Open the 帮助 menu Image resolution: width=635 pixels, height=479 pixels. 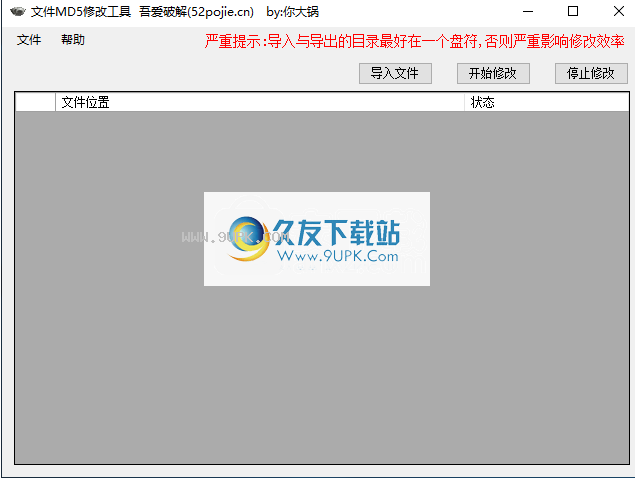point(73,40)
